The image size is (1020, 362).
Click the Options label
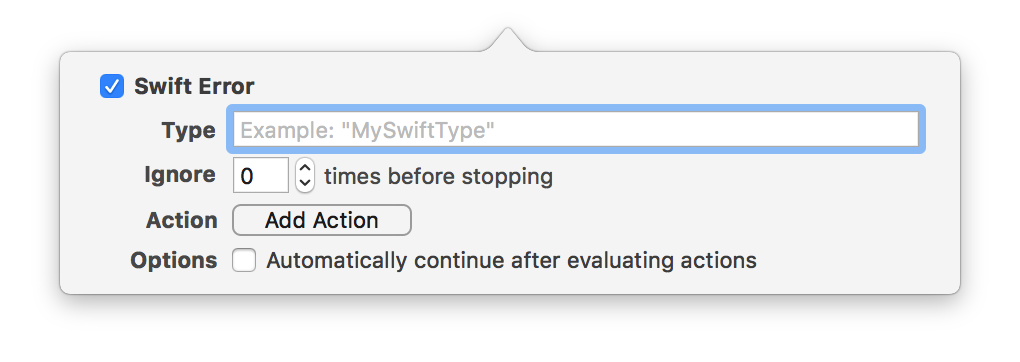pos(174,260)
